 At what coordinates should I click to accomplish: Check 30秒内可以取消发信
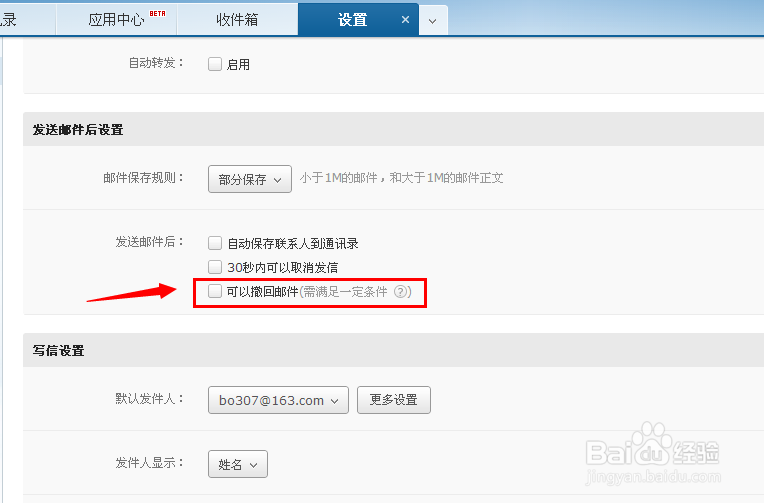coord(215,267)
